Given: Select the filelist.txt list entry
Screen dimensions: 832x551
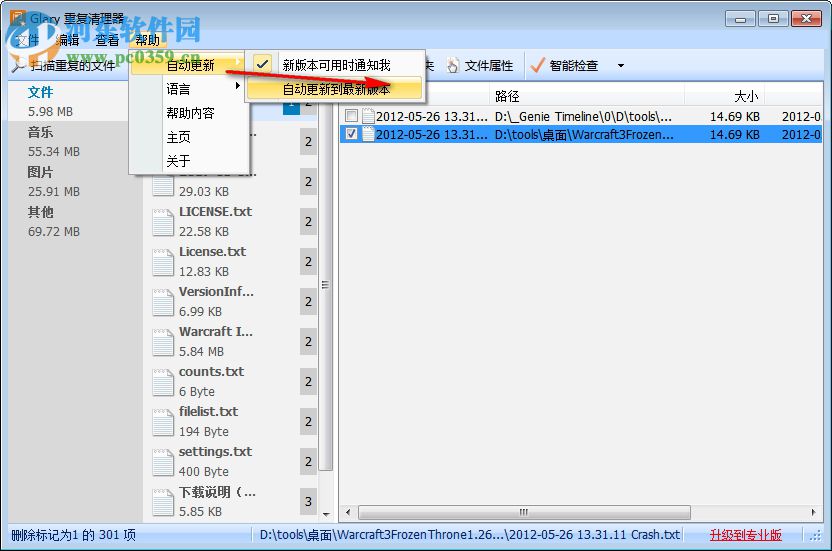Looking at the screenshot, I should pyautogui.click(x=231, y=421).
